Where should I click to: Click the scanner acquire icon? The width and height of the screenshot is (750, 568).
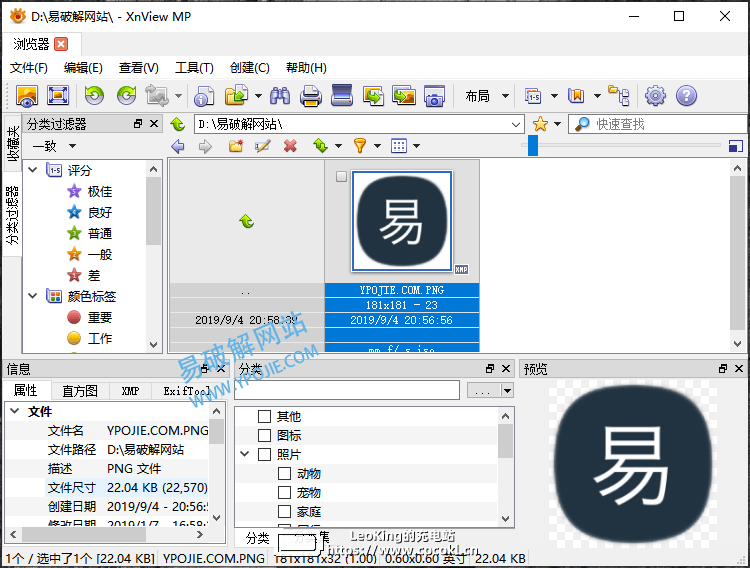click(x=342, y=96)
